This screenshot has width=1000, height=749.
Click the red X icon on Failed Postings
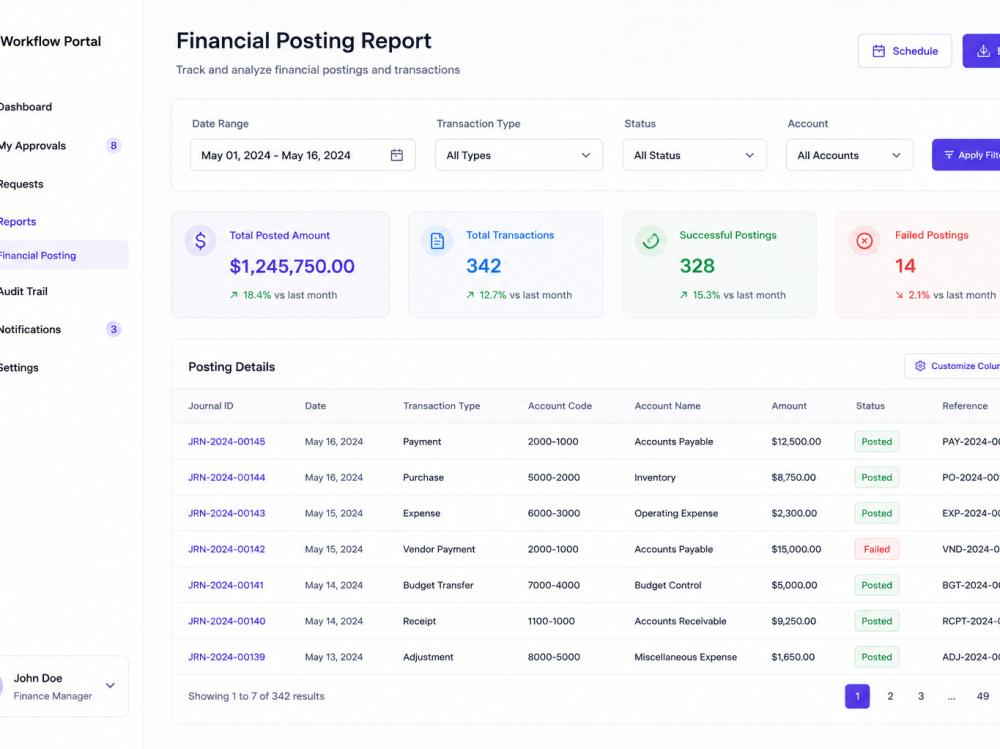click(864, 241)
